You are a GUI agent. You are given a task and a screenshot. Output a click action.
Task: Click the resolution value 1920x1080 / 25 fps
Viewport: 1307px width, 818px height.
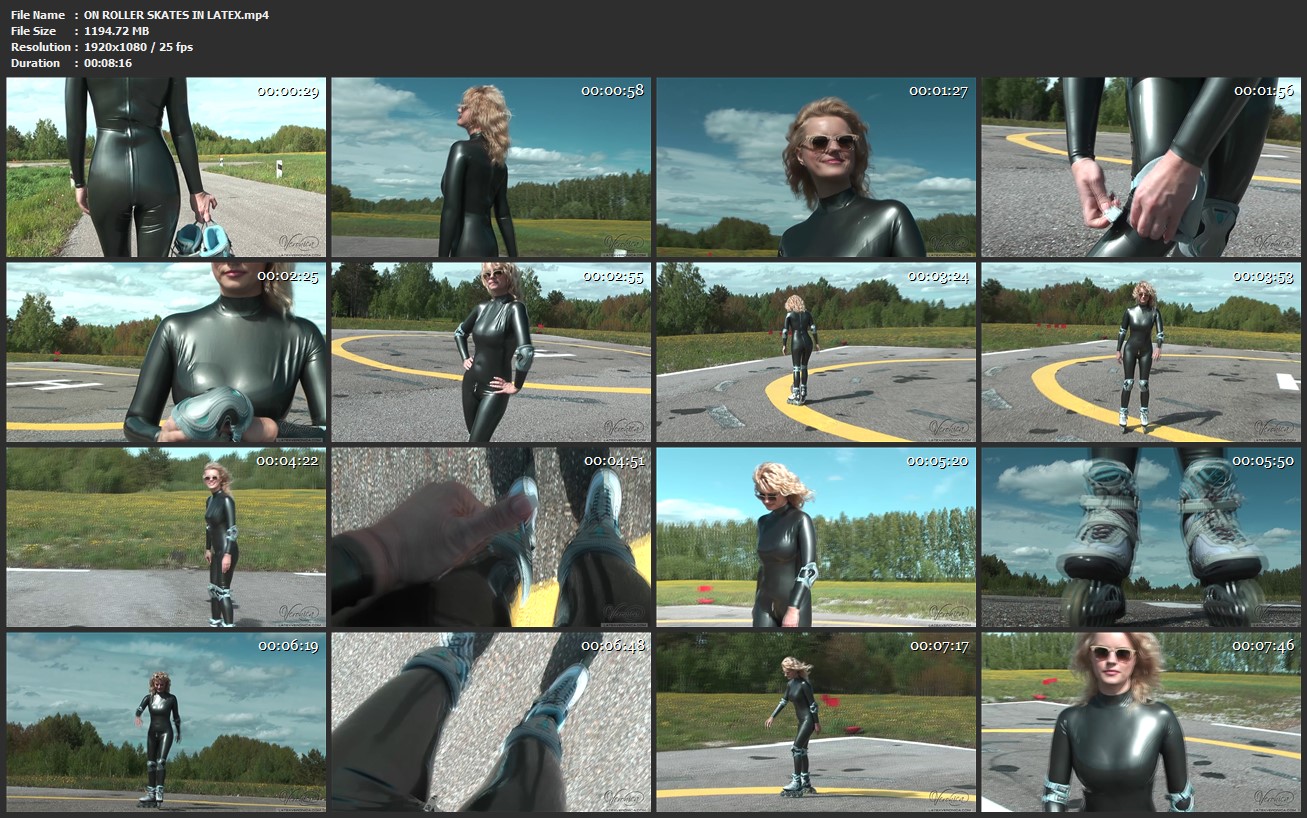[138, 47]
